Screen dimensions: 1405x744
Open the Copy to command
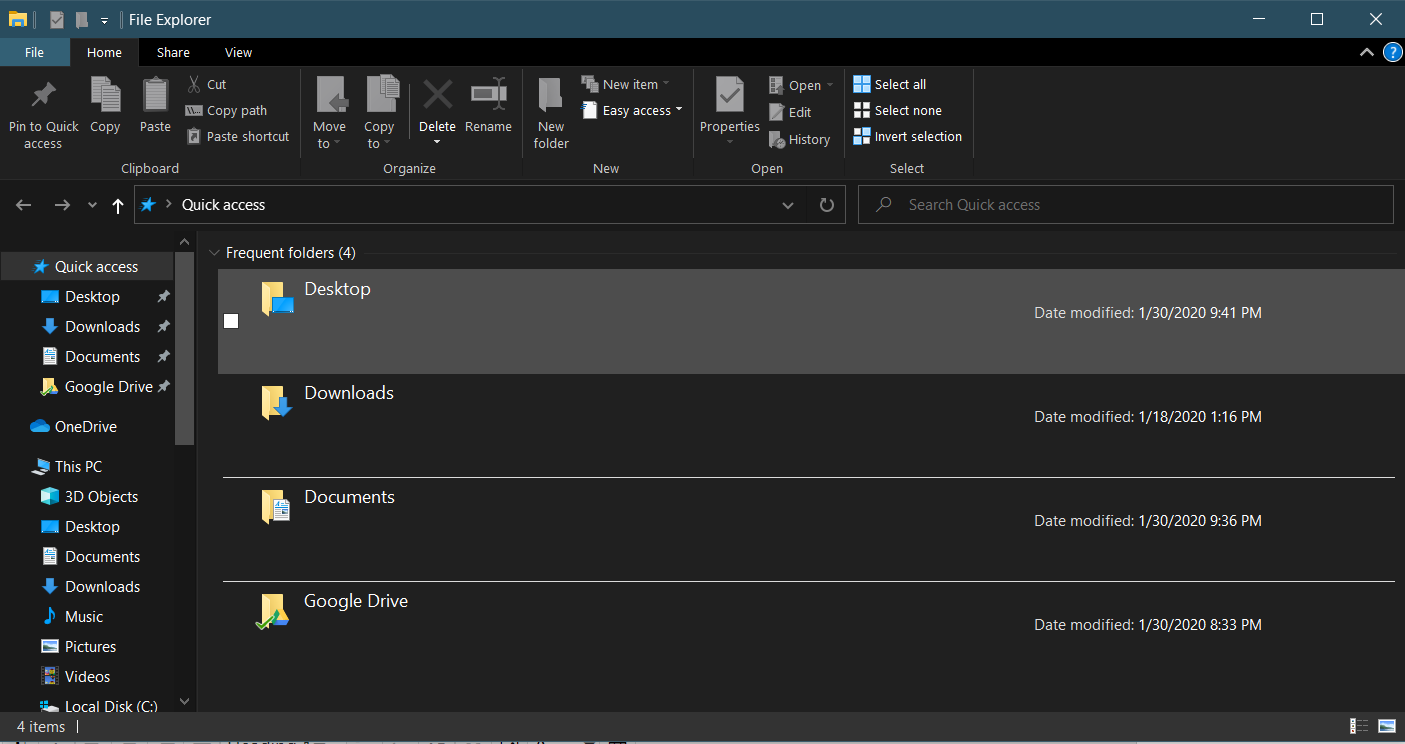[x=379, y=113]
